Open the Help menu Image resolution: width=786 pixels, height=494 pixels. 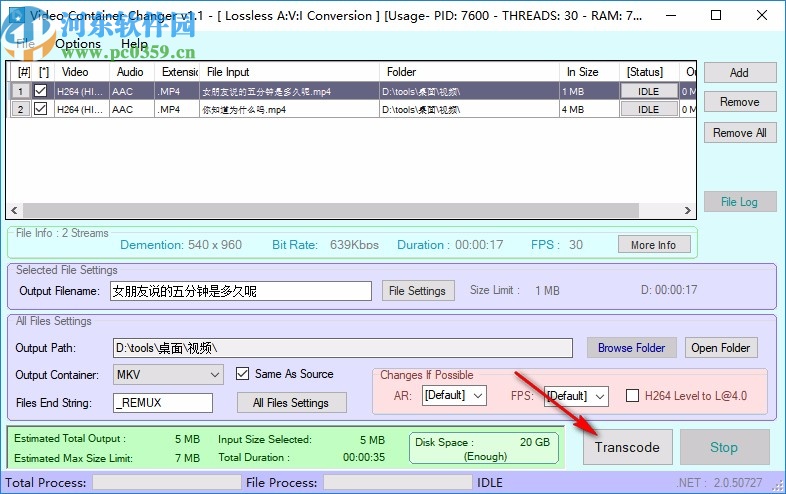(134, 44)
